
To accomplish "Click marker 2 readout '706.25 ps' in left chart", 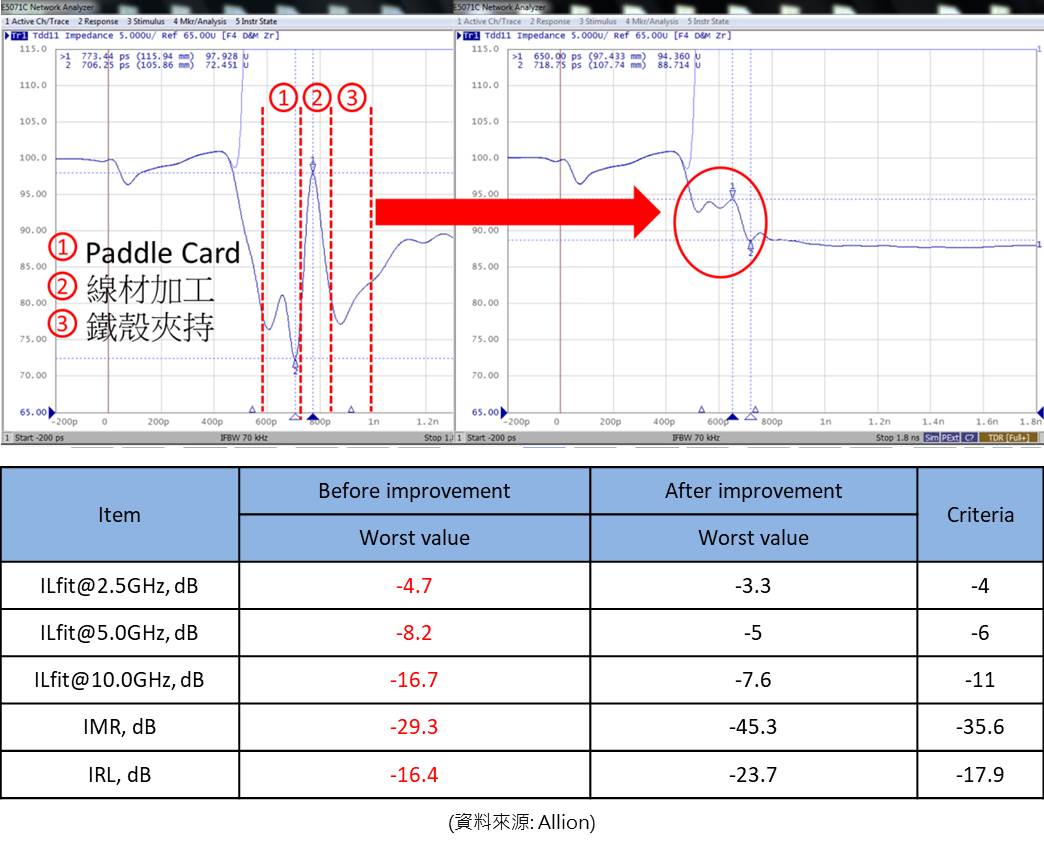I will tap(105, 65).
